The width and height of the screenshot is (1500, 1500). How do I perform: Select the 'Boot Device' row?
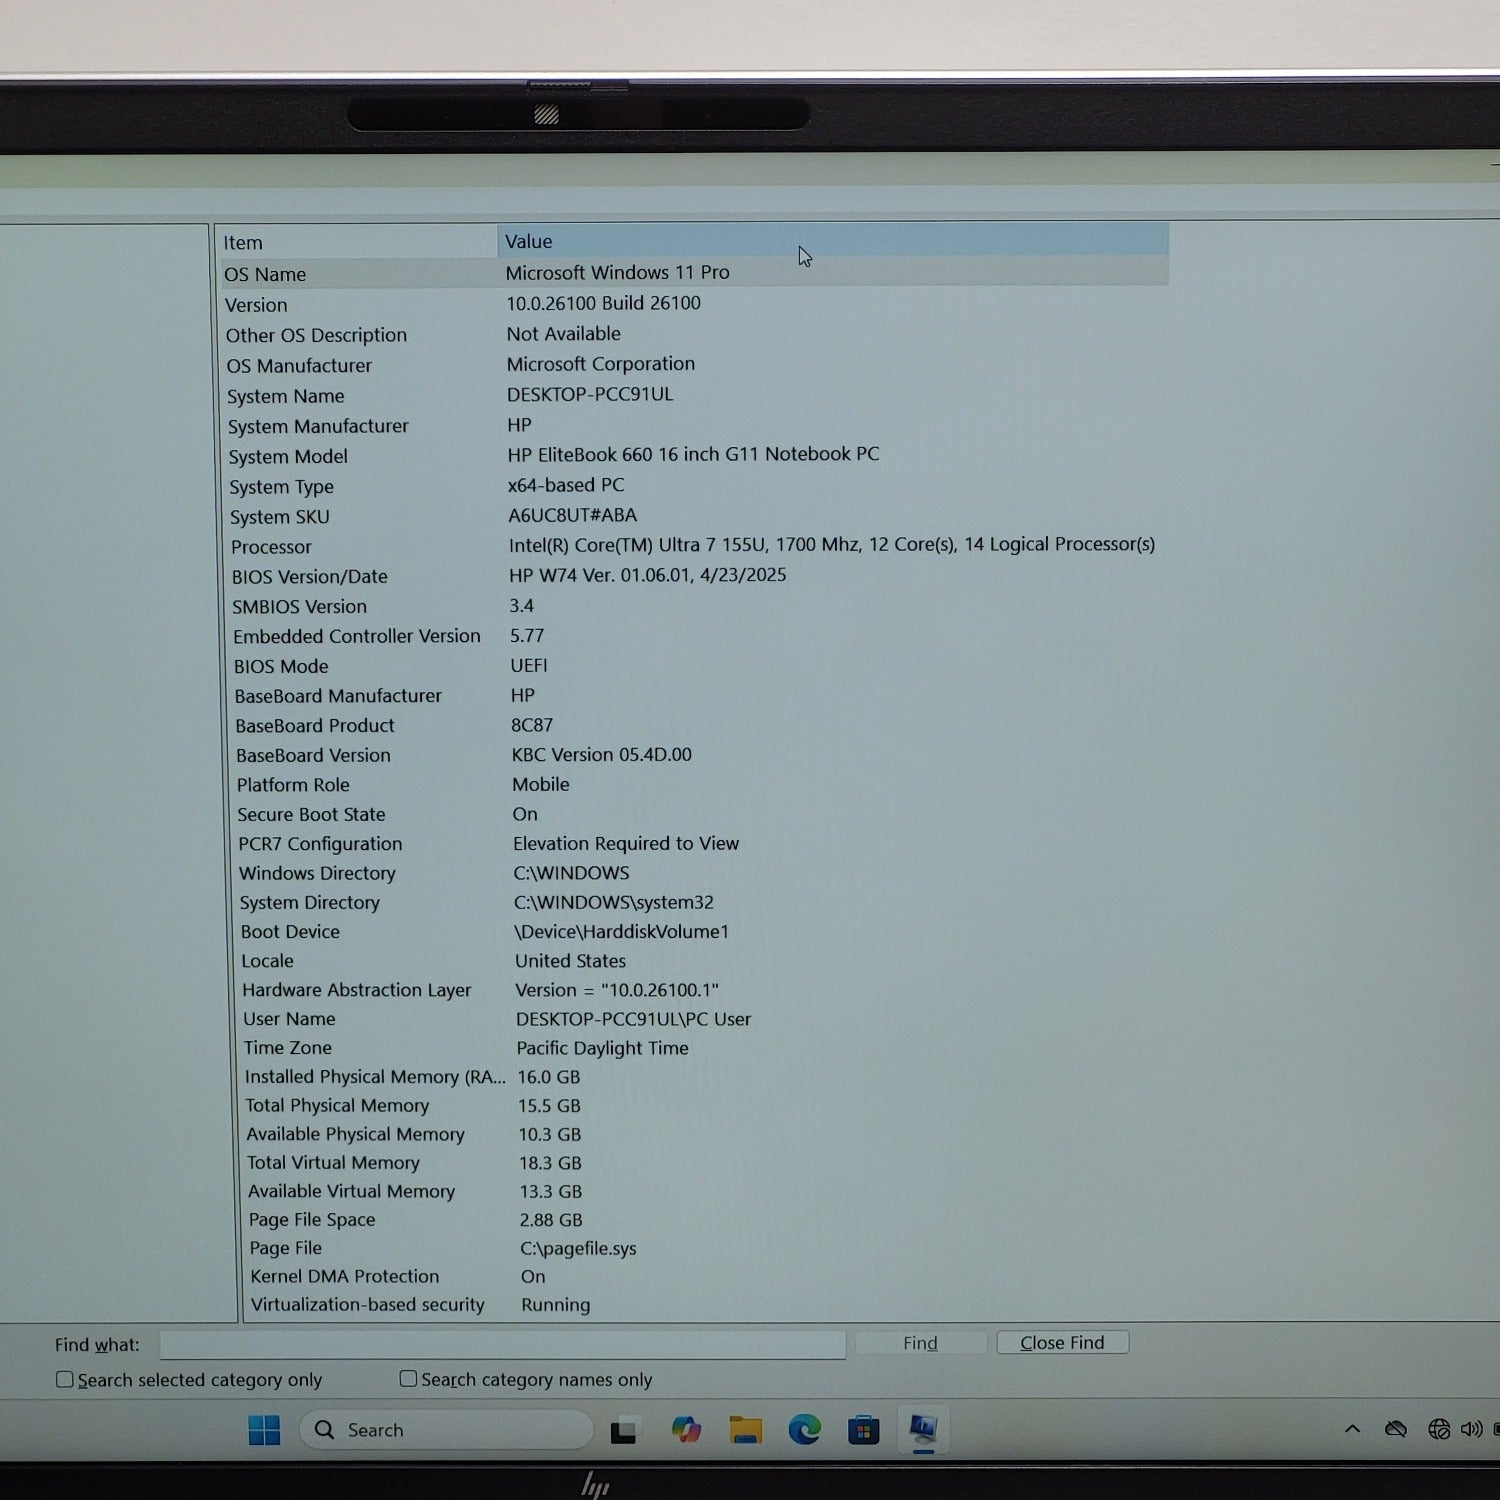[x=290, y=932]
